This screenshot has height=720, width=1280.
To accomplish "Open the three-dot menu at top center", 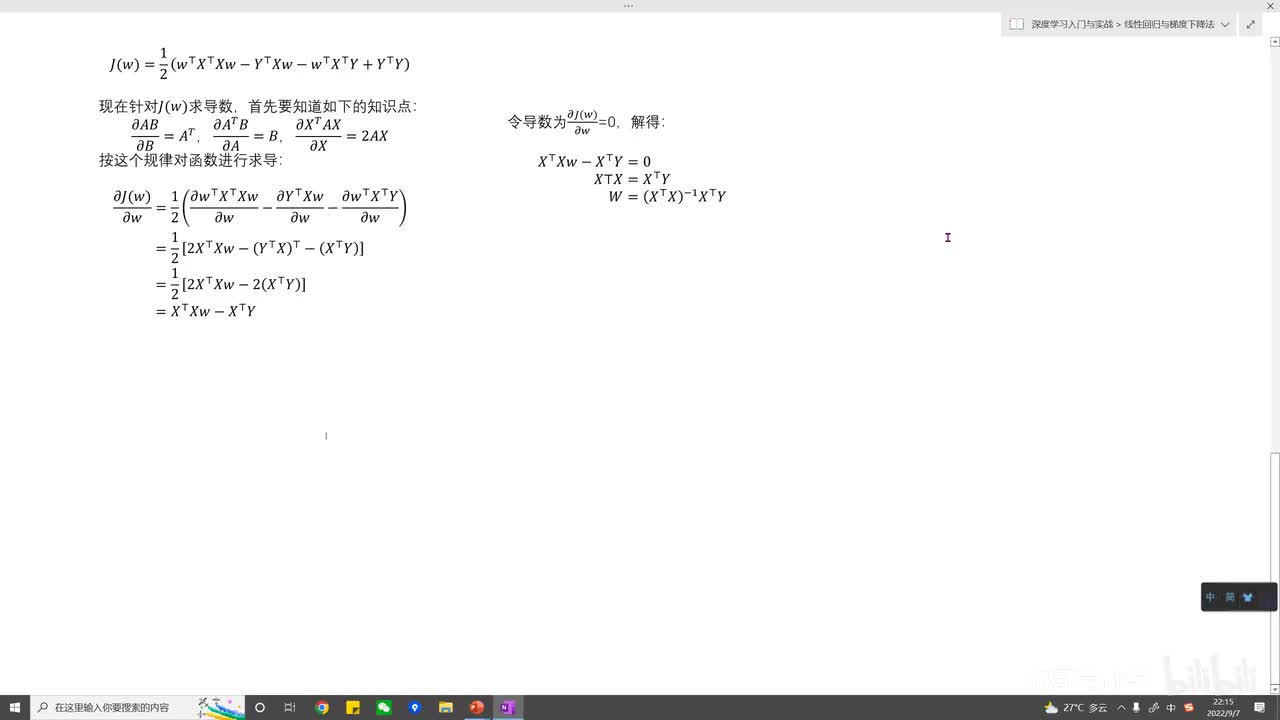I will point(628,6).
